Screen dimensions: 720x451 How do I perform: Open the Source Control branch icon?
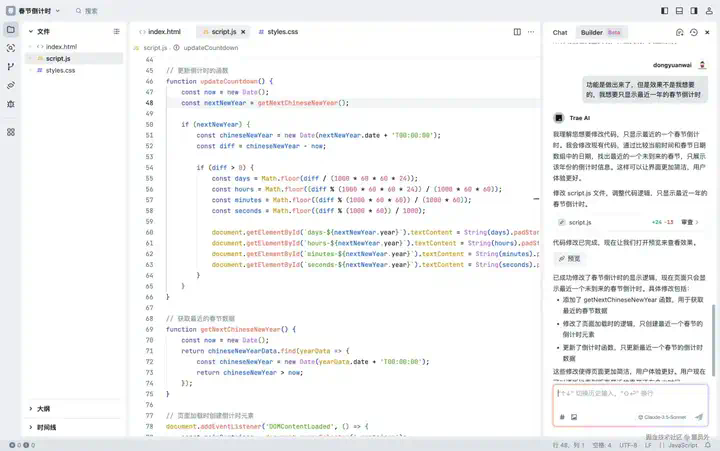pos(11,67)
